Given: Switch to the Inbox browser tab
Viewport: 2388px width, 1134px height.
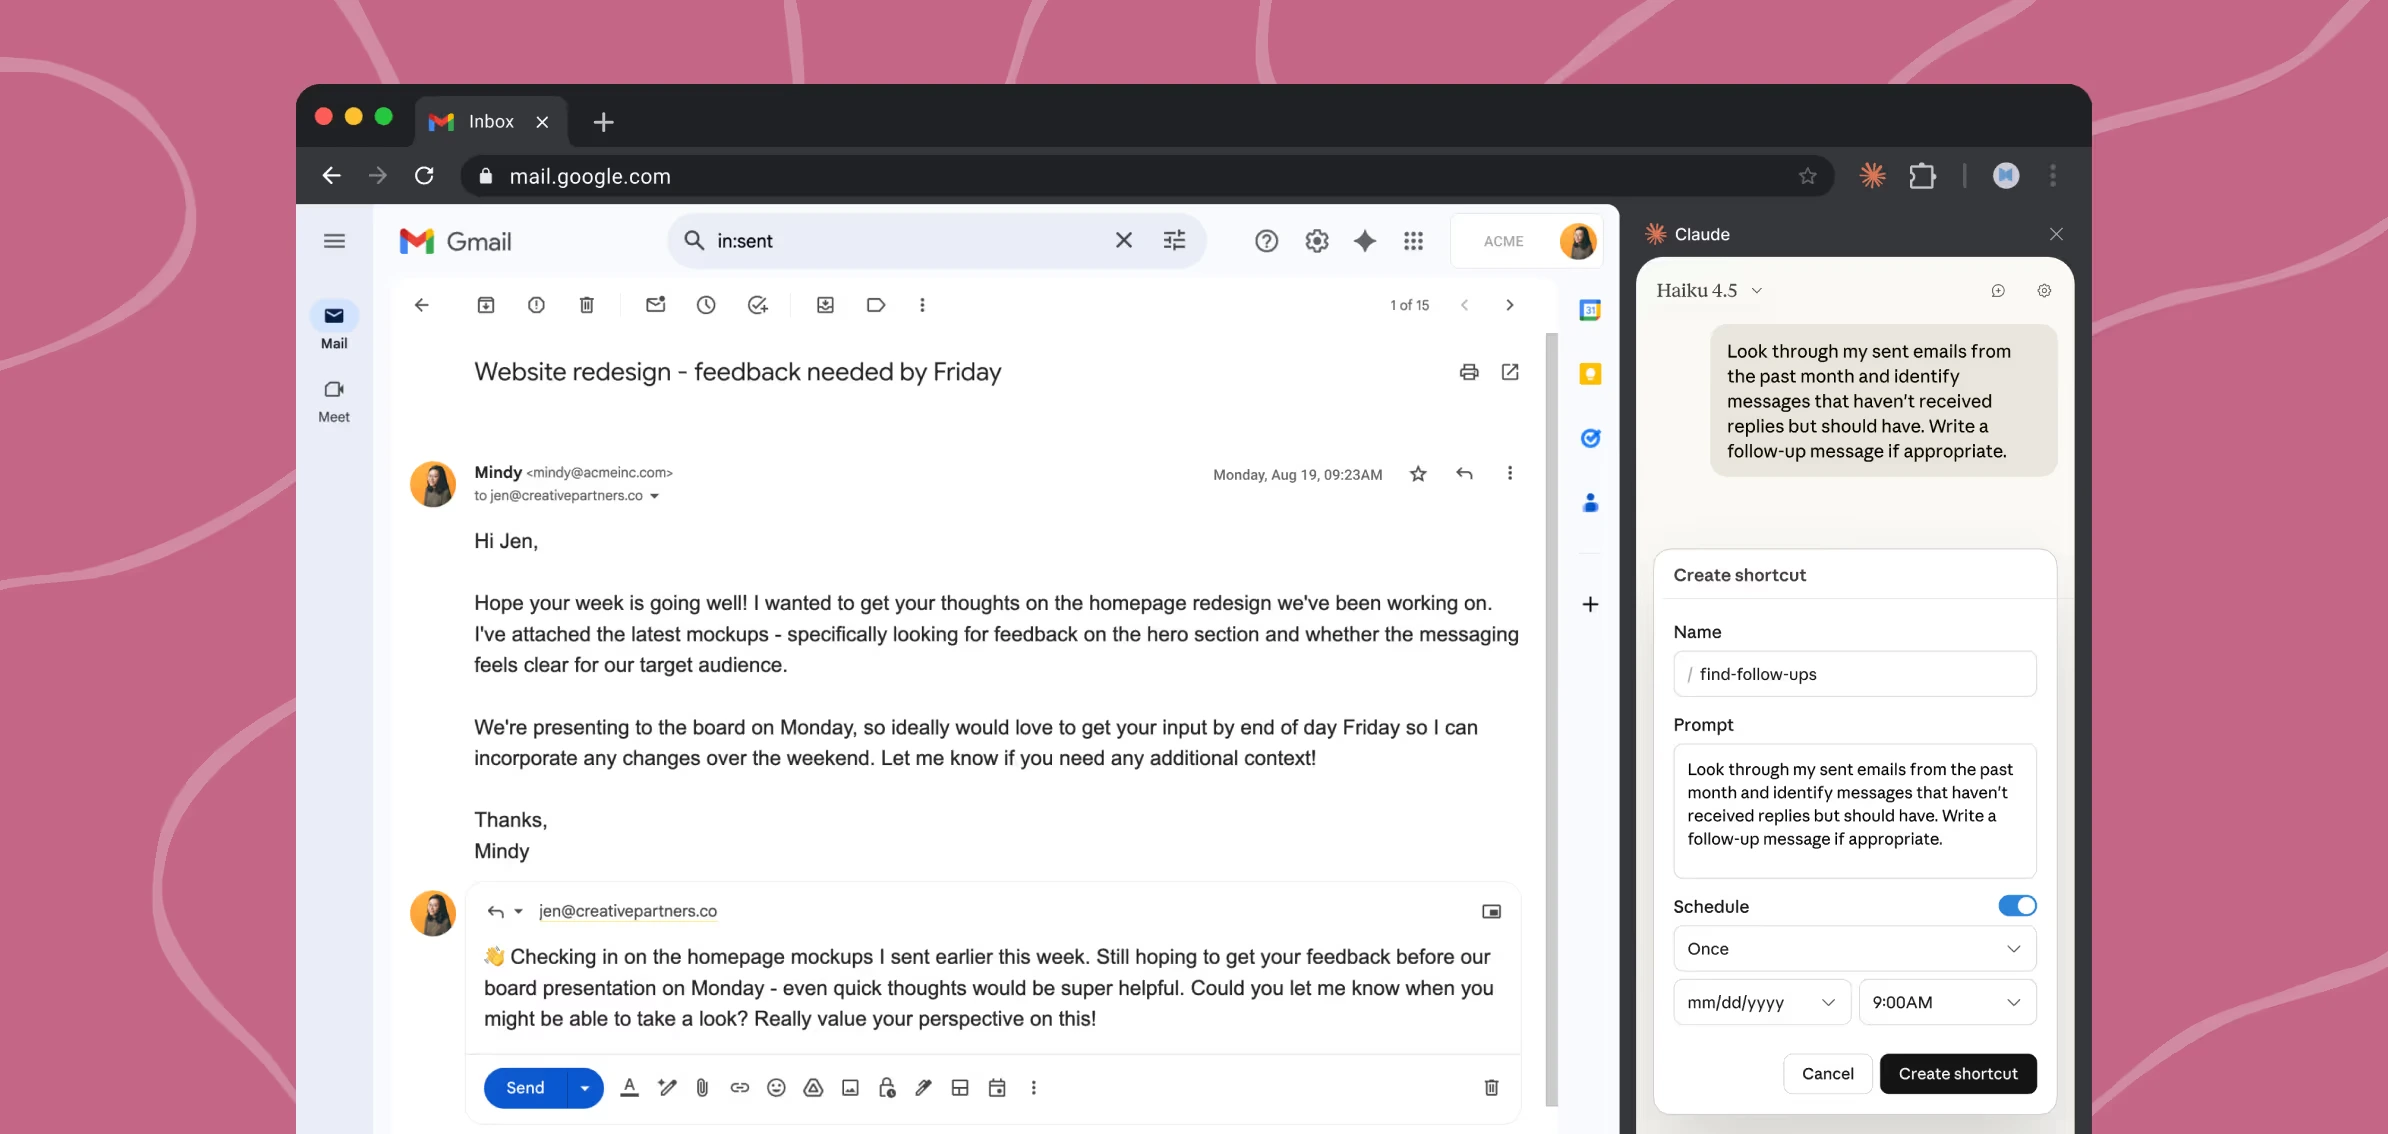Looking at the screenshot, I should pyautogui.click(x=490, y=121).
